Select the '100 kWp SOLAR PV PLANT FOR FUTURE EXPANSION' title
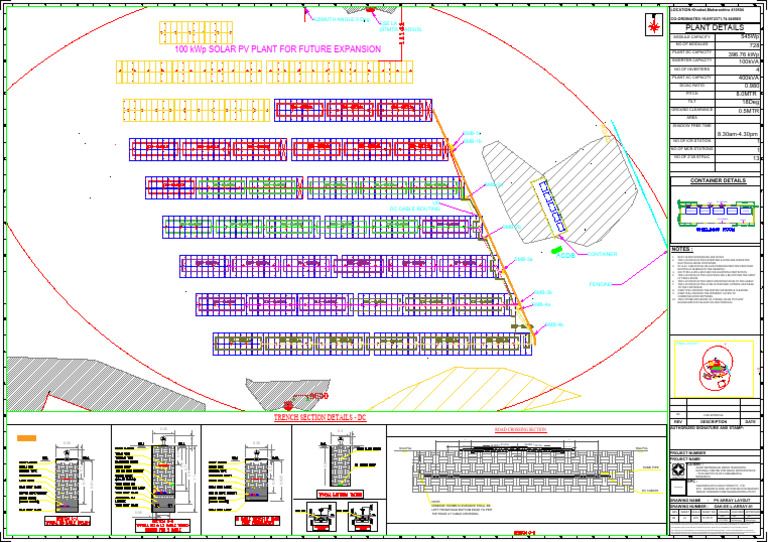The image size is (768, 542). 278,49
